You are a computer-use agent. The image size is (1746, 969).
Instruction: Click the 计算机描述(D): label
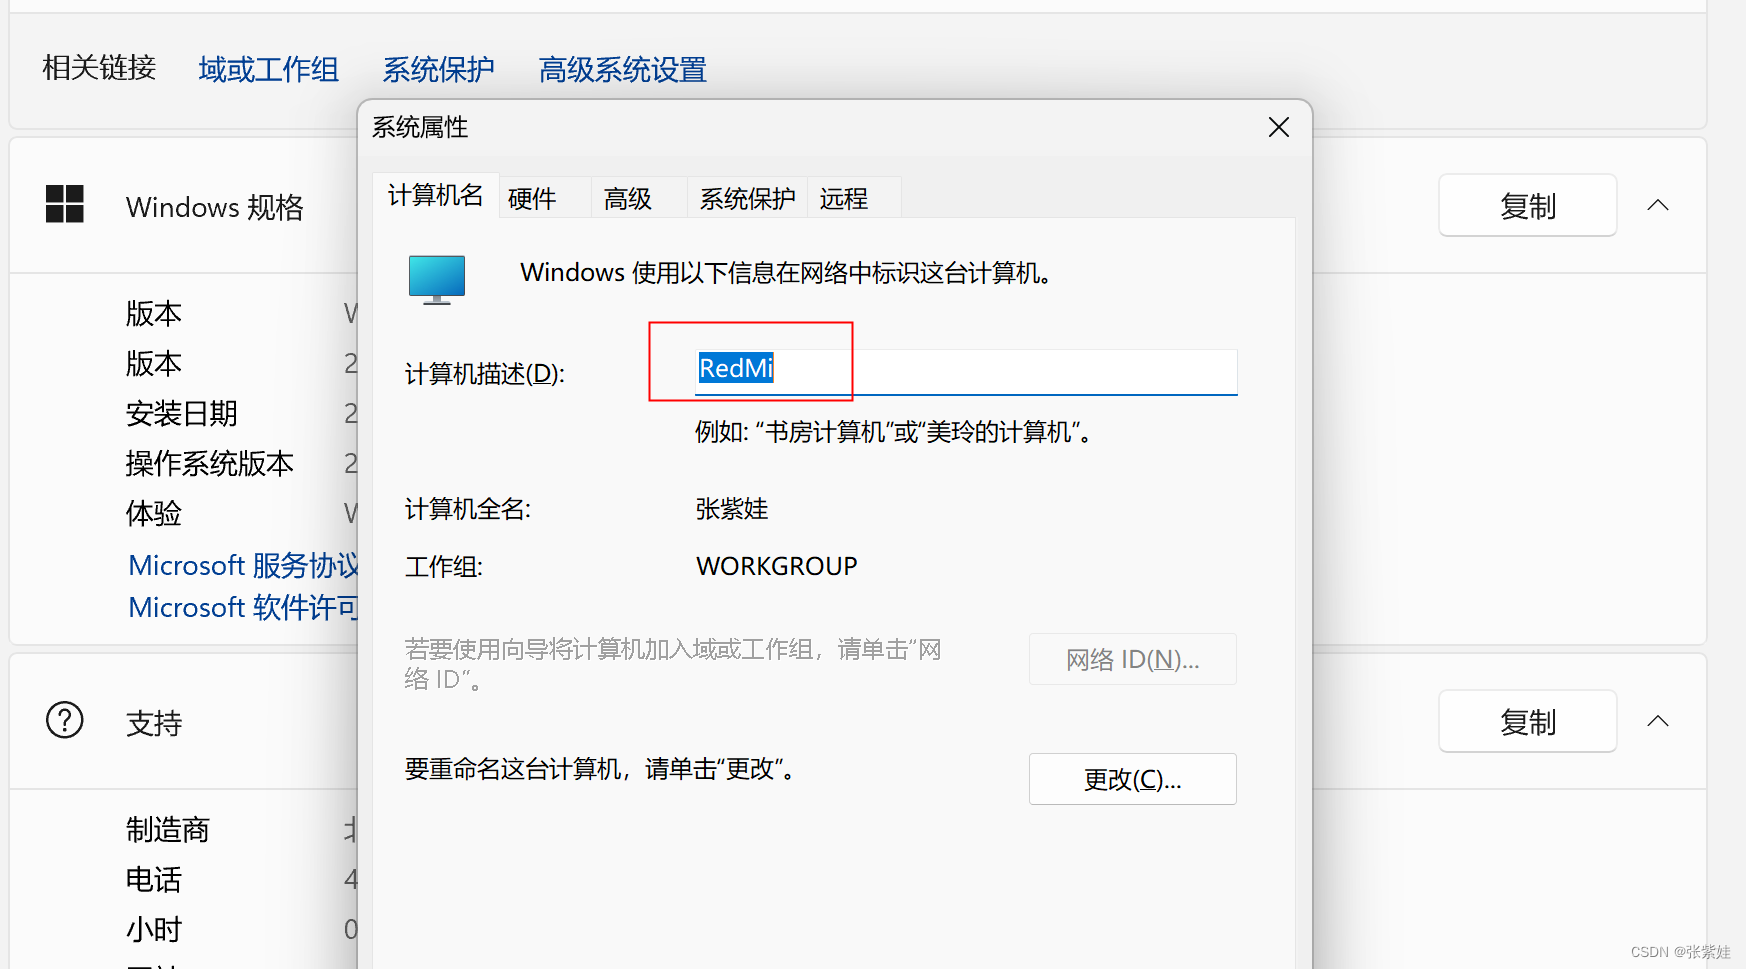click(485, 374)
